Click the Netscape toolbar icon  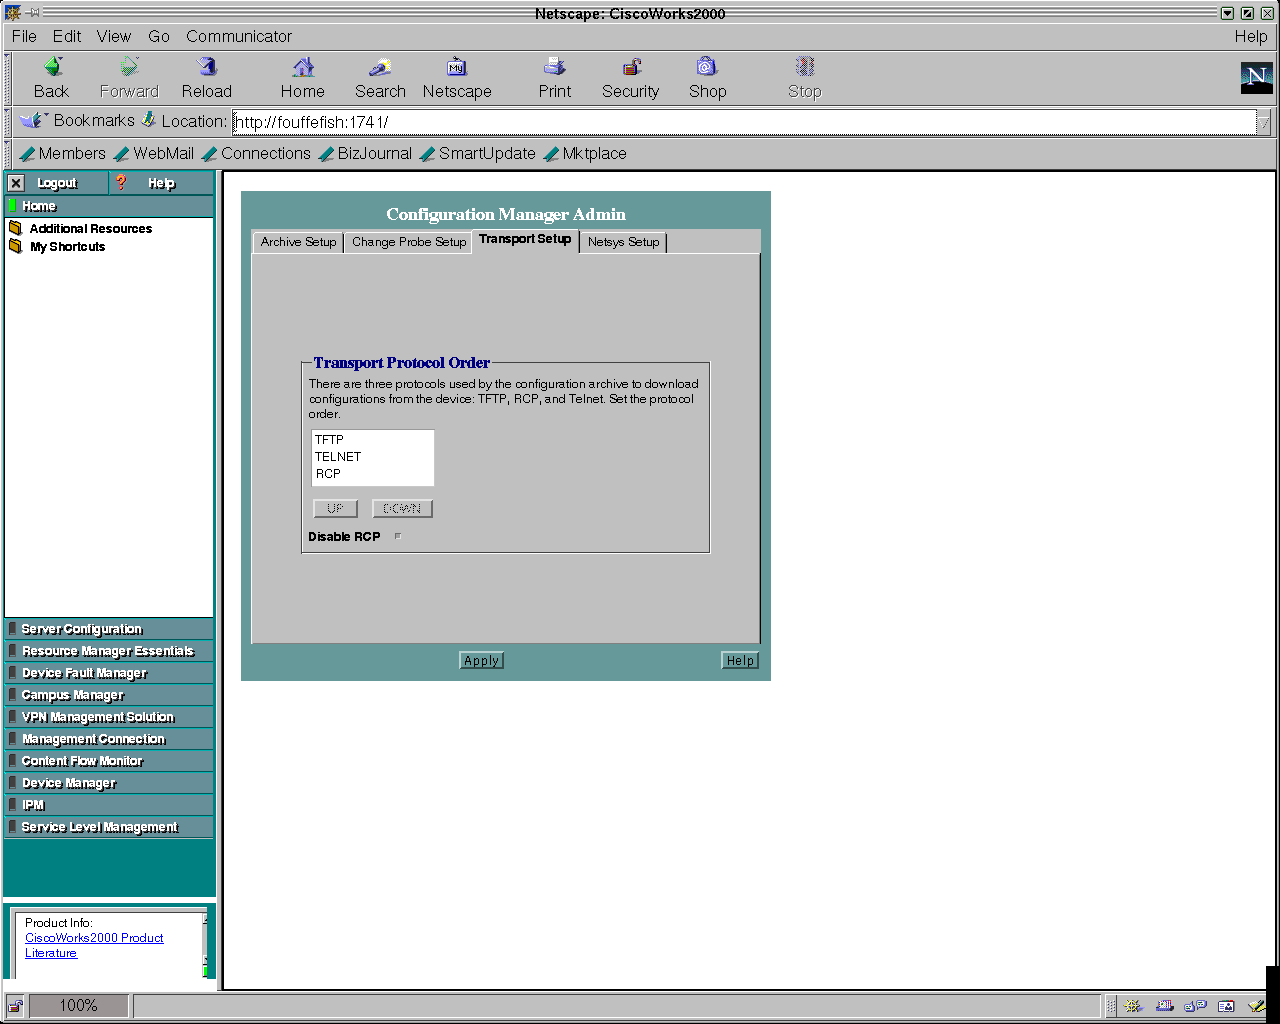point(457,67)
